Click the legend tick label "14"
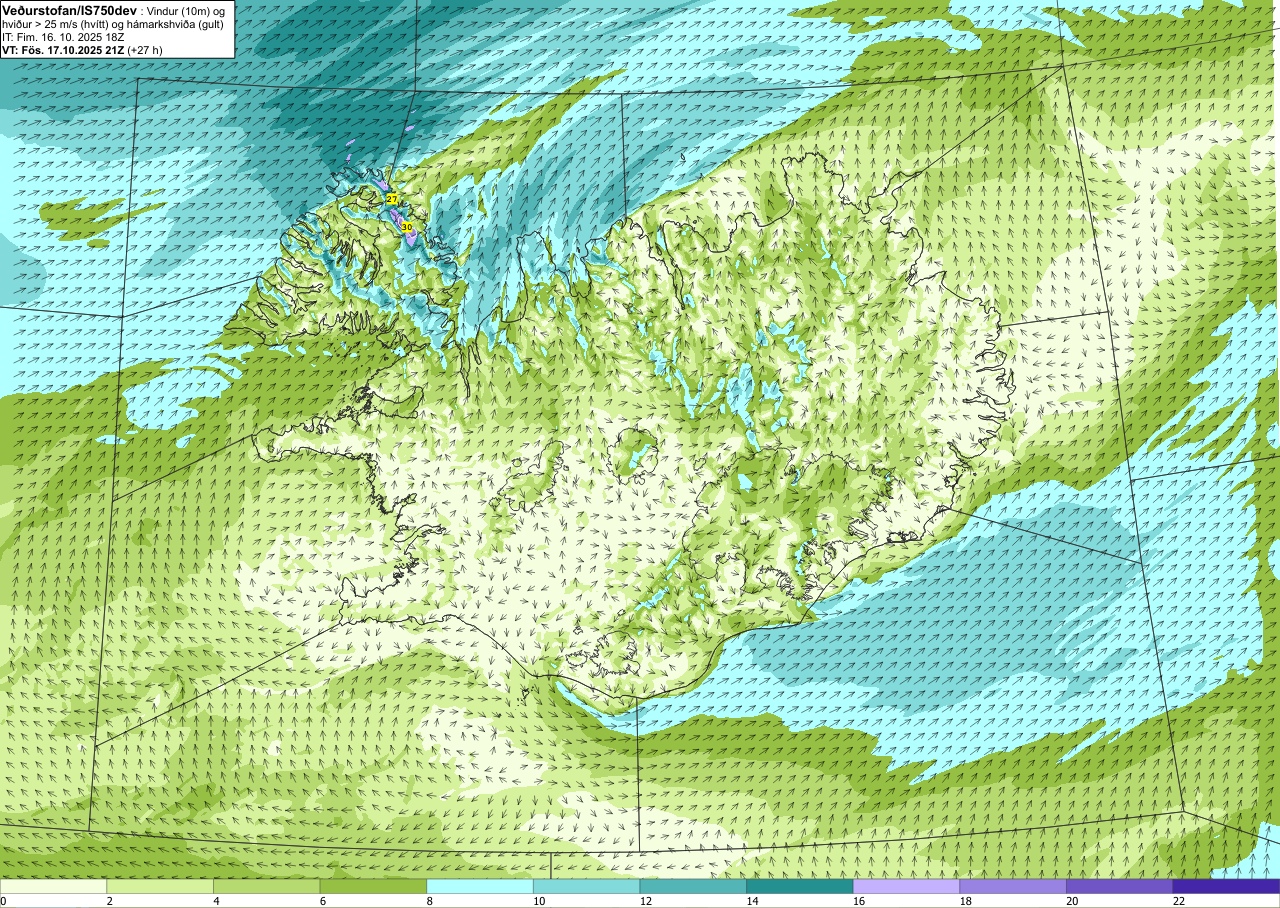 point(752,901)
